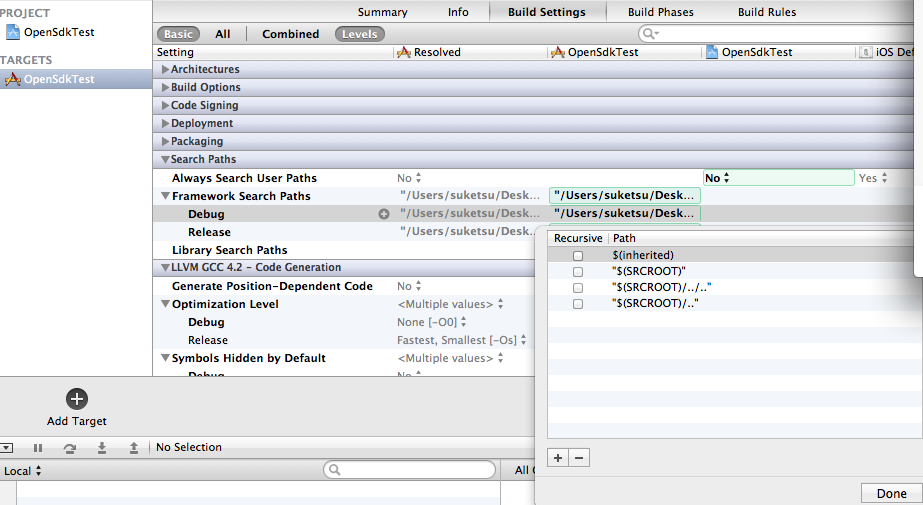Select the All filter toggle
The image size is (923, 505).
(x=223, y=34)
